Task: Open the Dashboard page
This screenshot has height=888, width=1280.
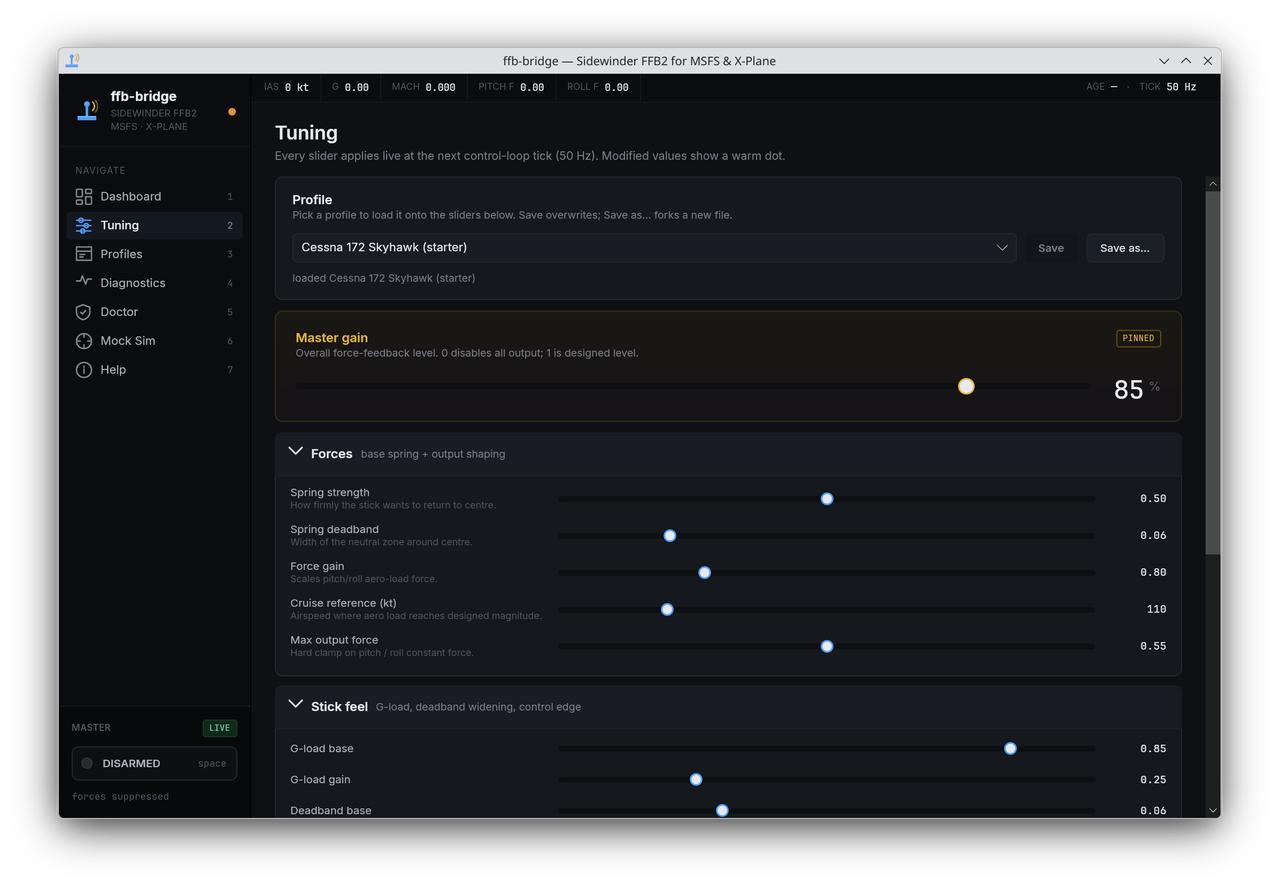Action: [155, 197]
